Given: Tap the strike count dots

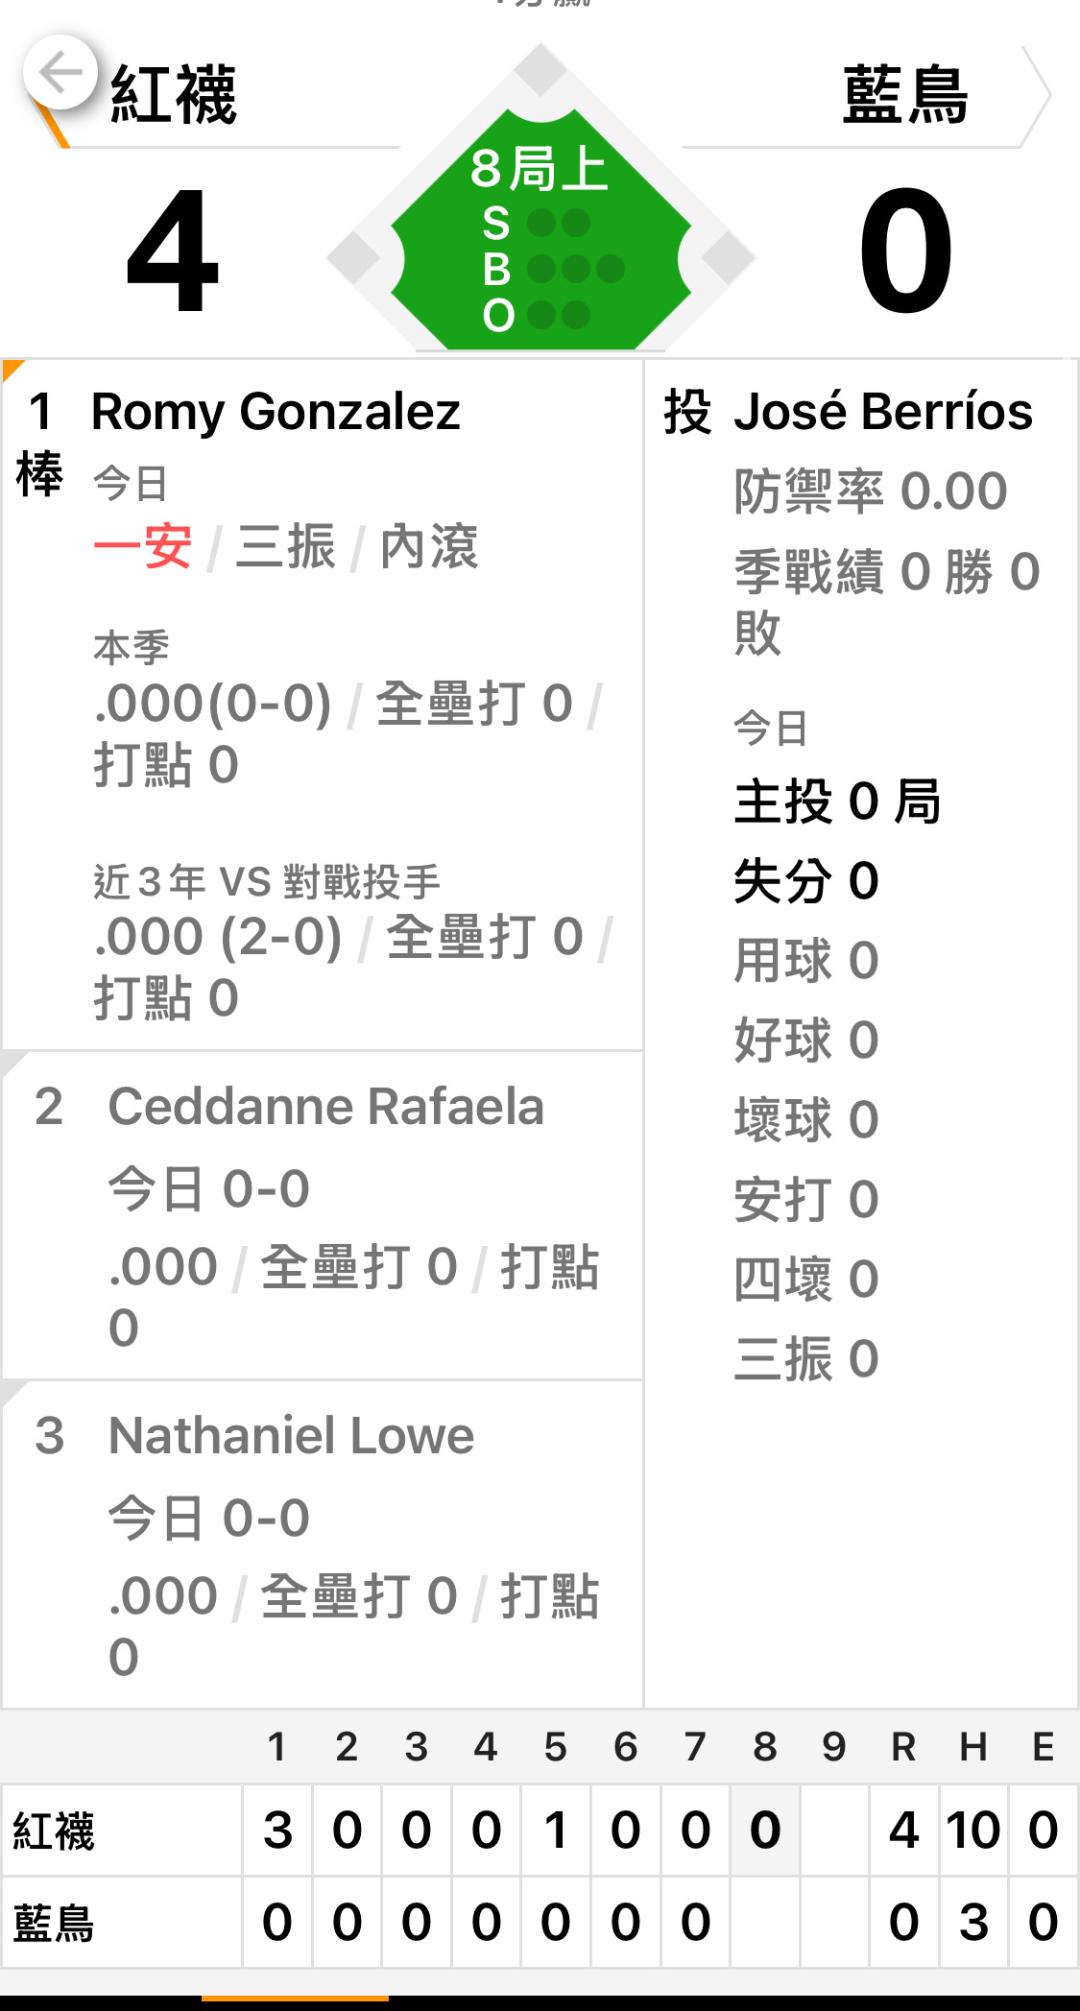Looking at the screenshot, I should point(559,223).
